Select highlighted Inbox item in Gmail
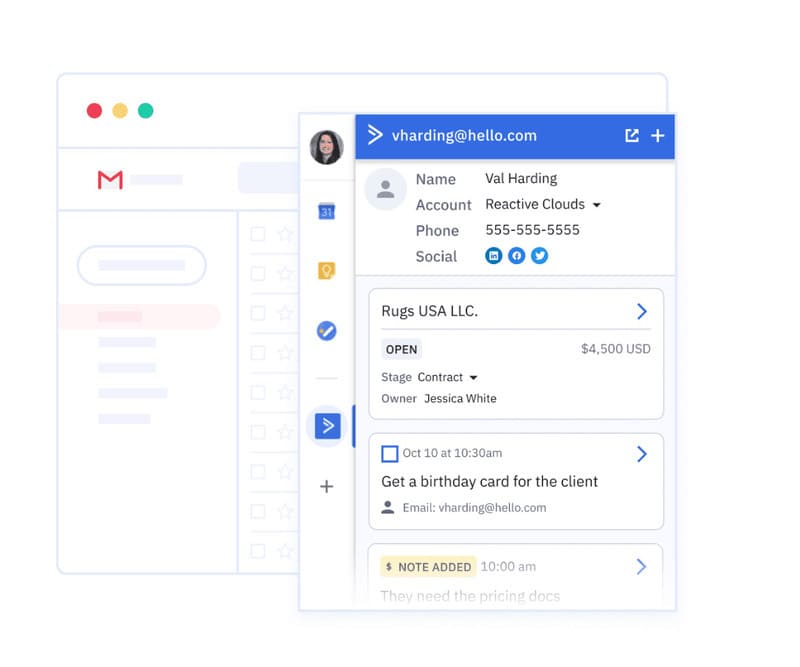The width and height of the screenshot is (800, 667). pos(140,316)
